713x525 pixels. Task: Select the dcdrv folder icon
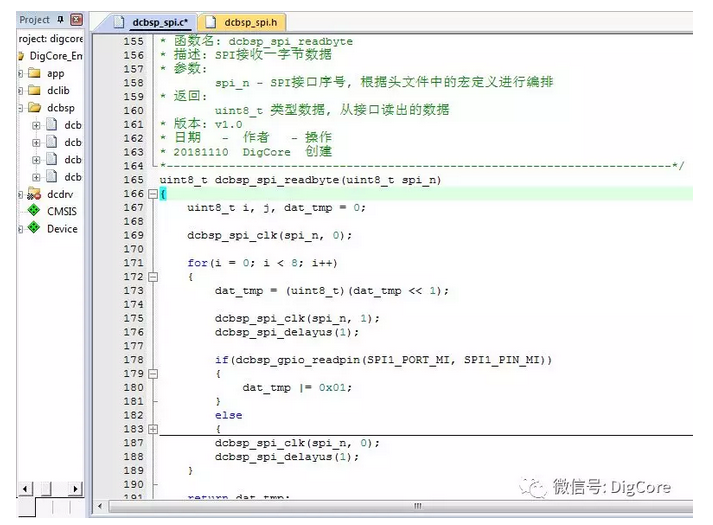[34, 194]
